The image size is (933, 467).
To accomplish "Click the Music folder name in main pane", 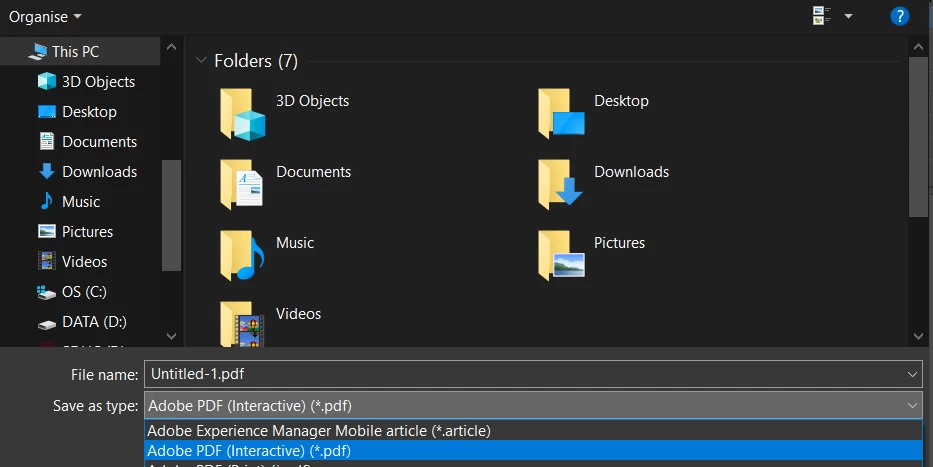I will pyautogui.click(x=295, y=243).
